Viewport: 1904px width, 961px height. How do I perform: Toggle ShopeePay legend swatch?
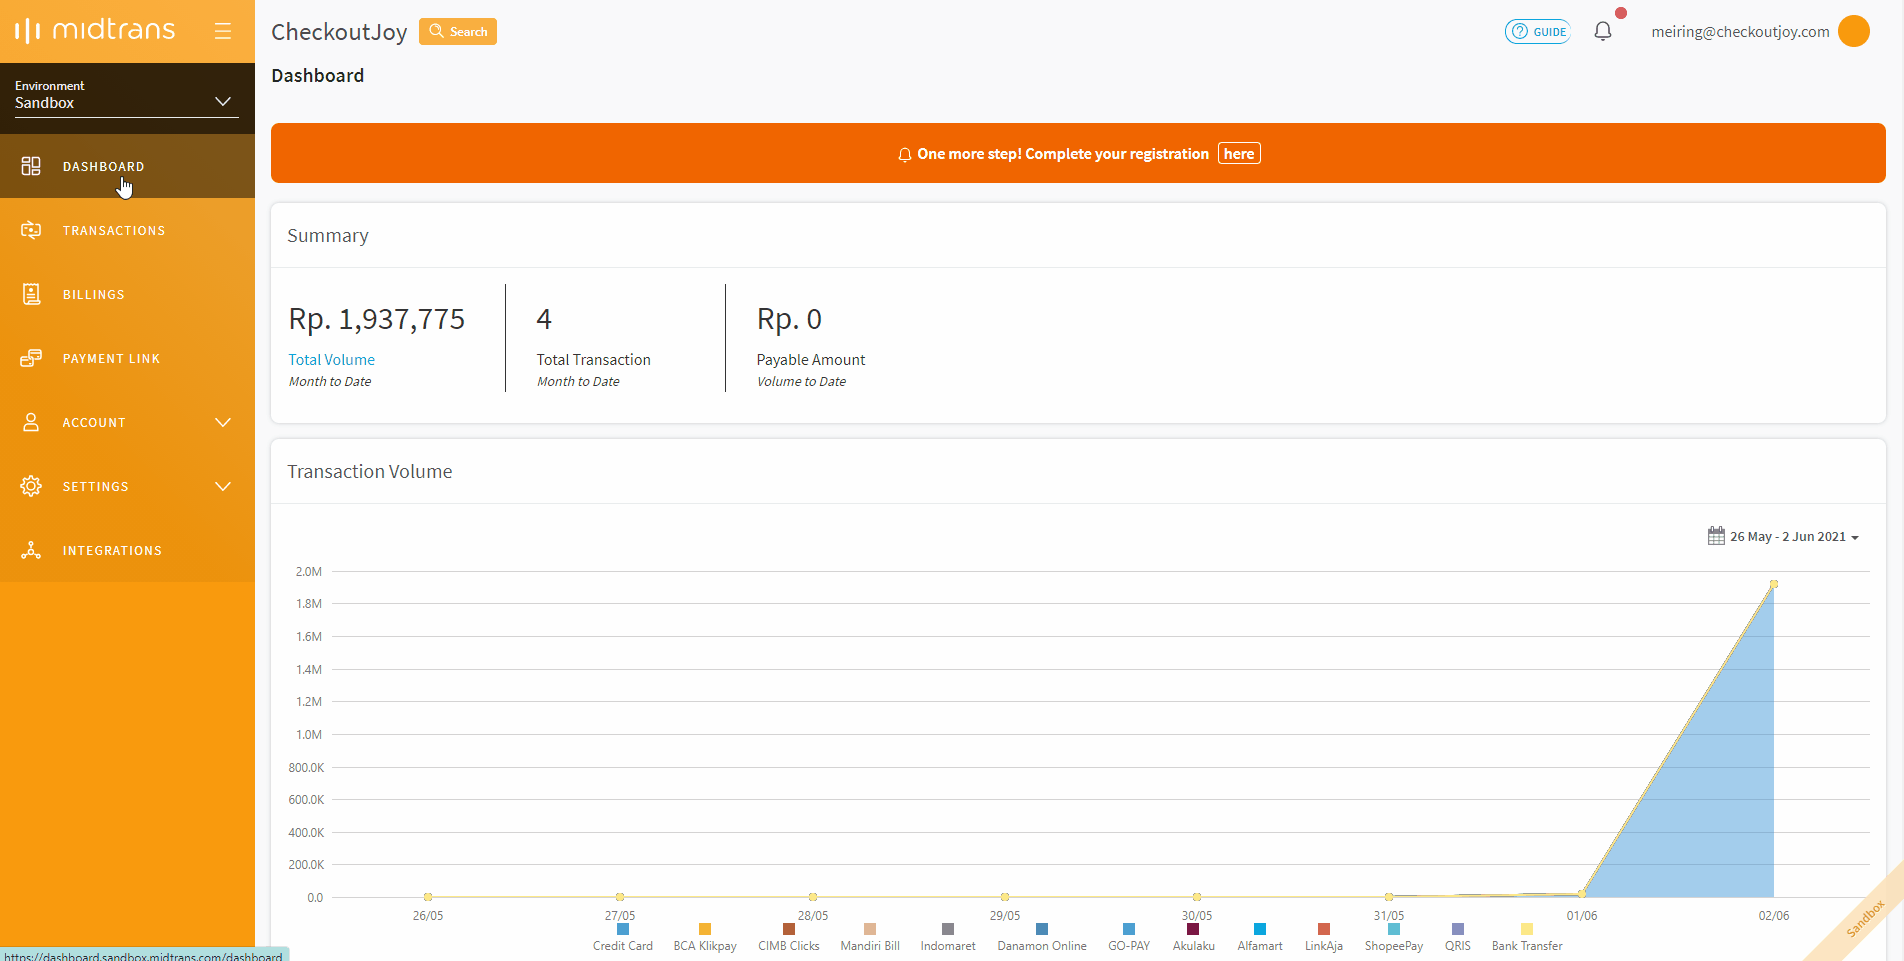(x=1394, y=929)
